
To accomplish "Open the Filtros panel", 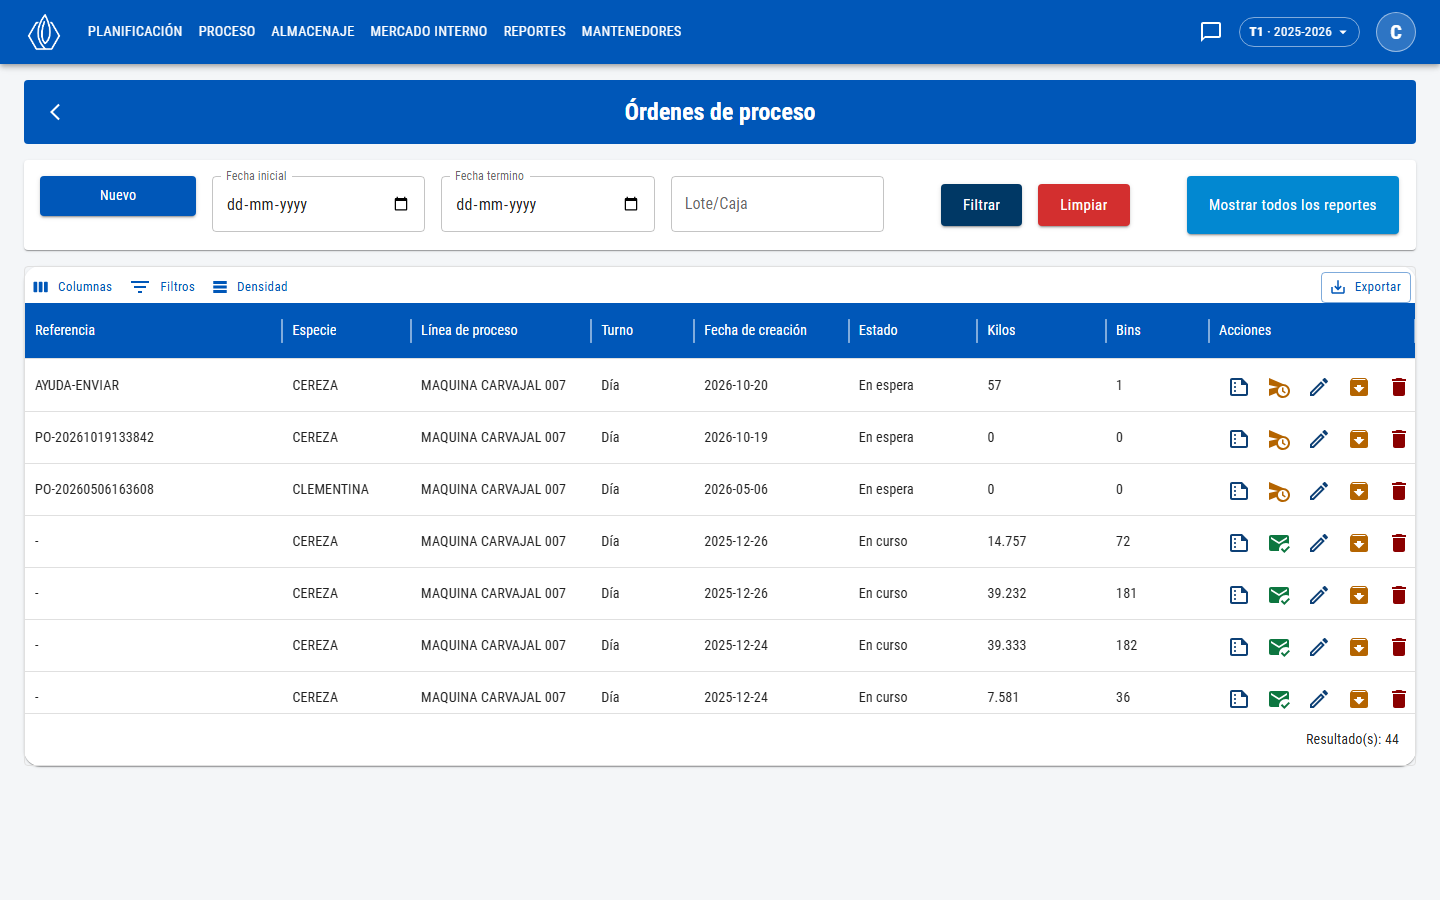I will 163,287.
